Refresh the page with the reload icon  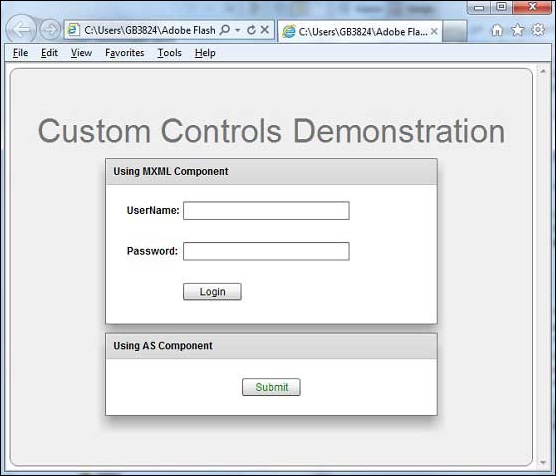click(251, 30)
